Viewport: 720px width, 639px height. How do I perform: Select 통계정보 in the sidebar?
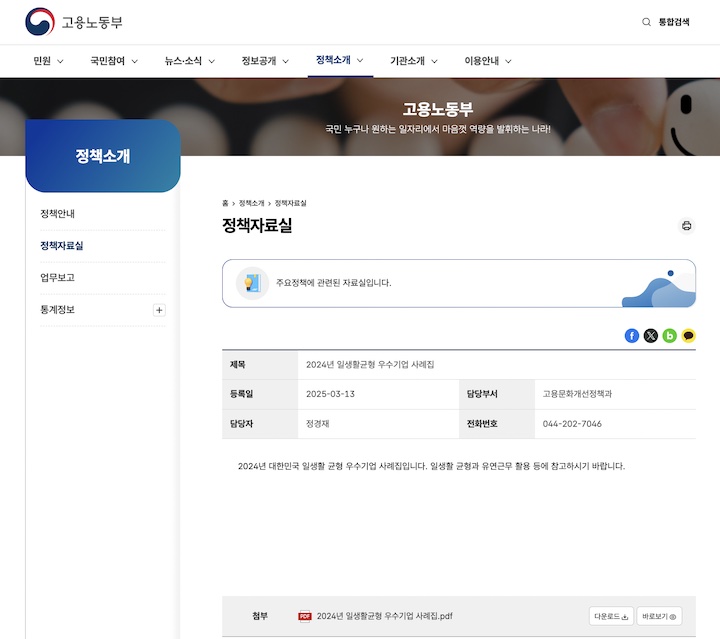point(57,309)
